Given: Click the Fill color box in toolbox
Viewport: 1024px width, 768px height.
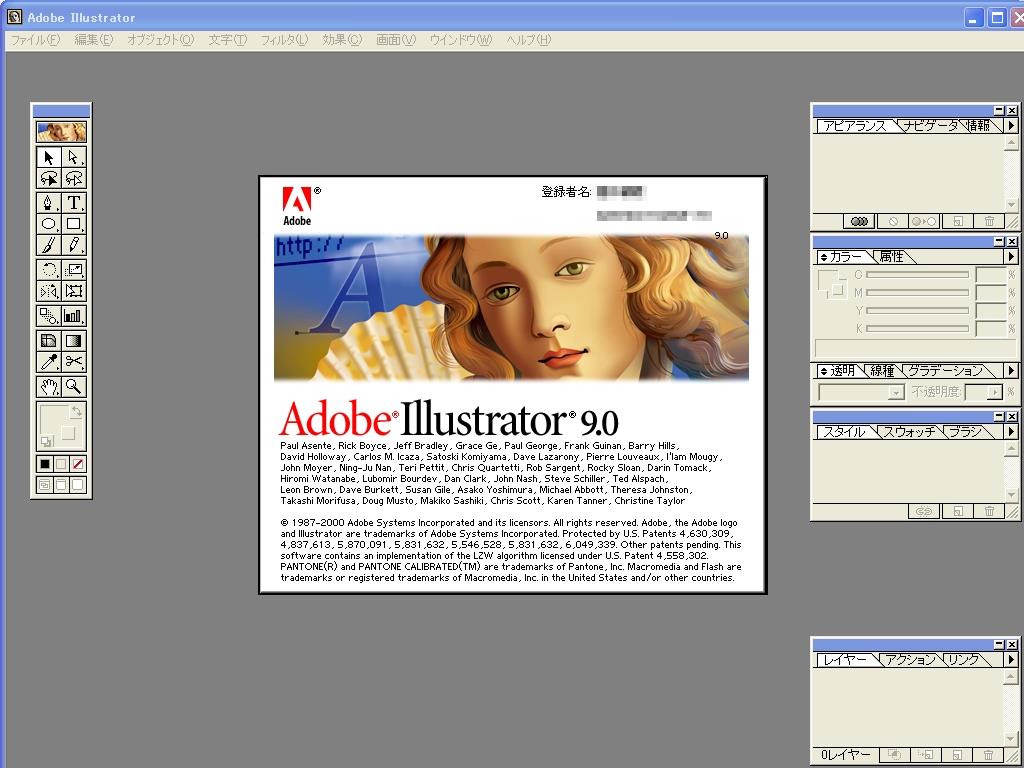Looking at the screenshot, I should pos(54,418).
